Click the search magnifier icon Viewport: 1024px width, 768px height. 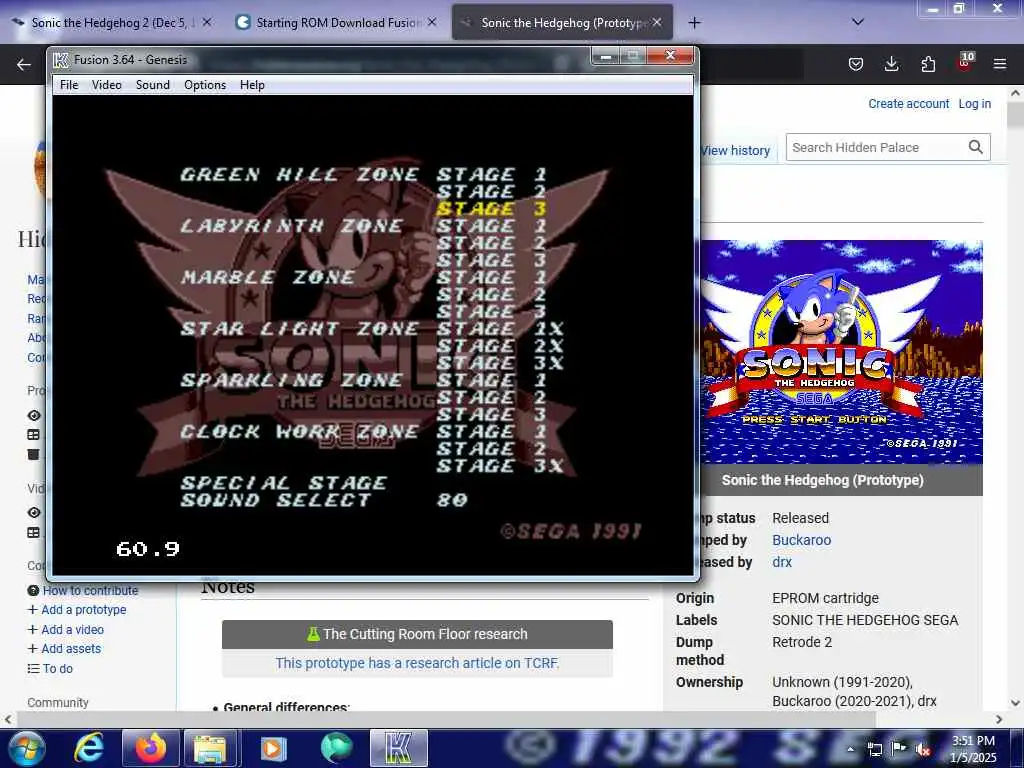(976, 148)
